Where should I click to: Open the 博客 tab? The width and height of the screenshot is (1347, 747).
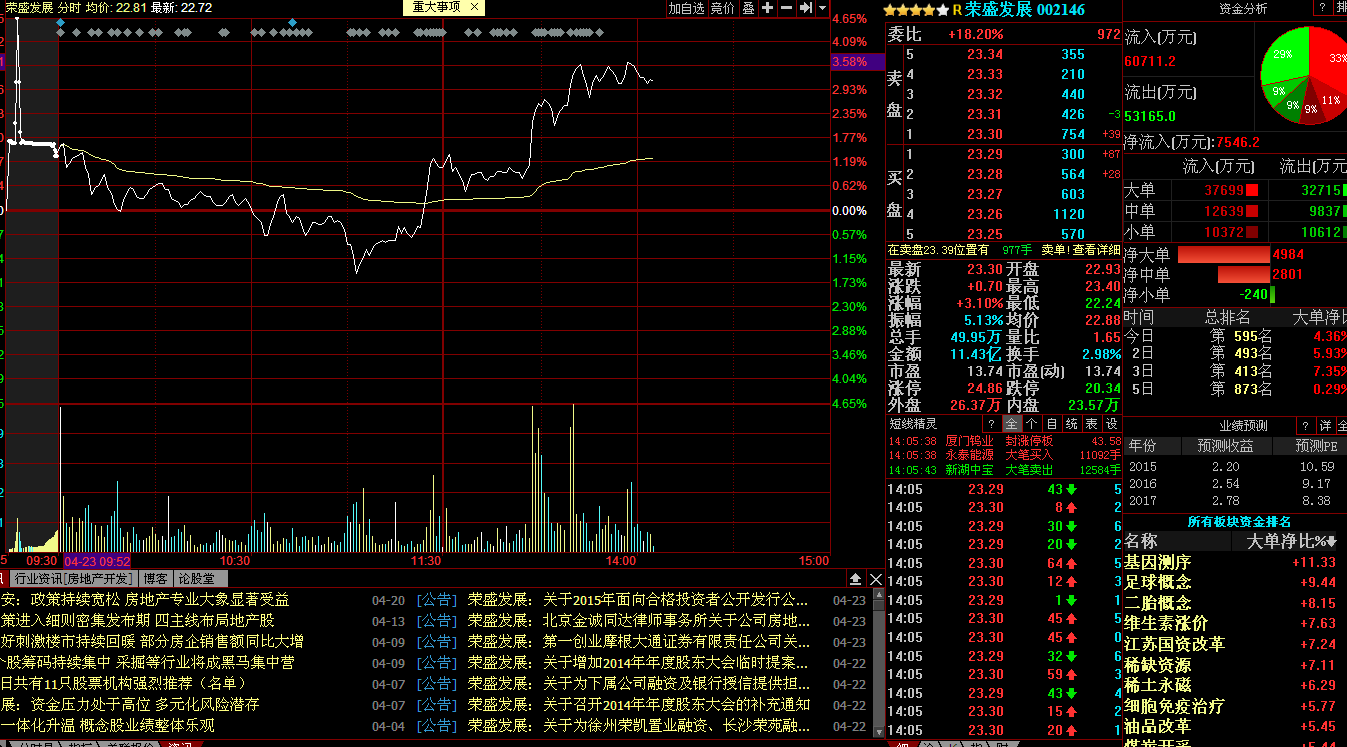(x=155, y=579)
